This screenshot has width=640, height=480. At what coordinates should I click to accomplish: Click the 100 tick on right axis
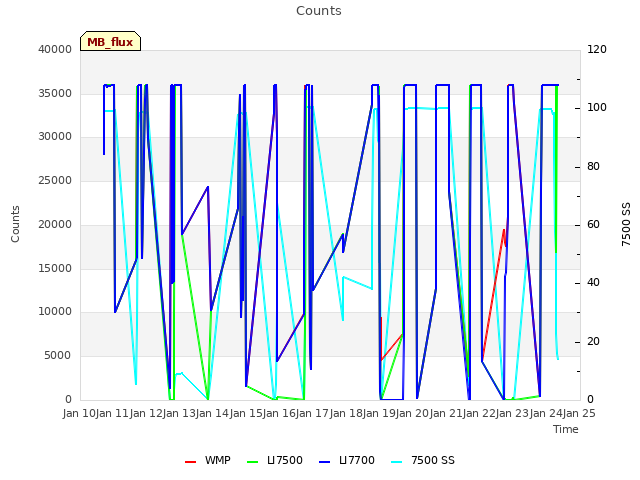(x=597, y=107)
